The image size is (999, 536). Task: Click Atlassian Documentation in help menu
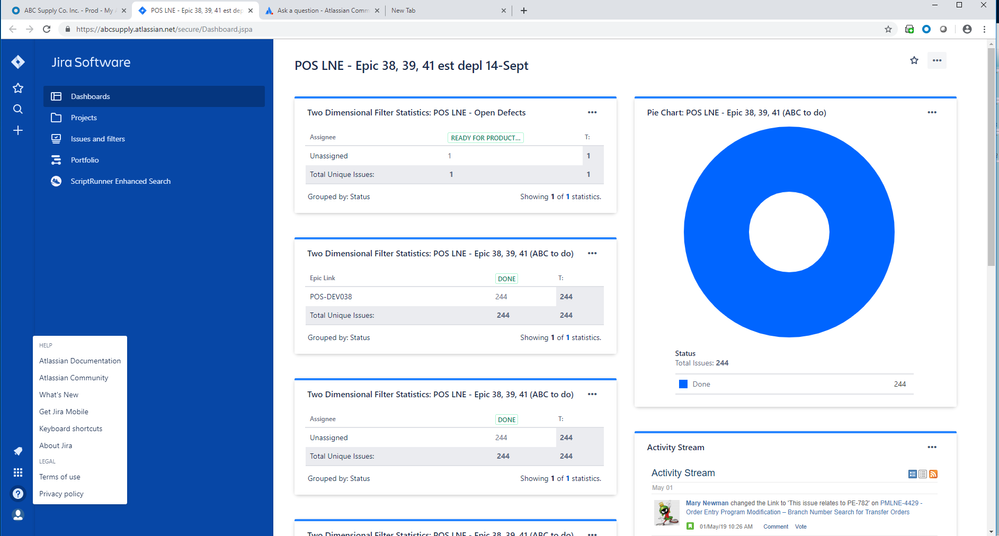pos(80,361)
